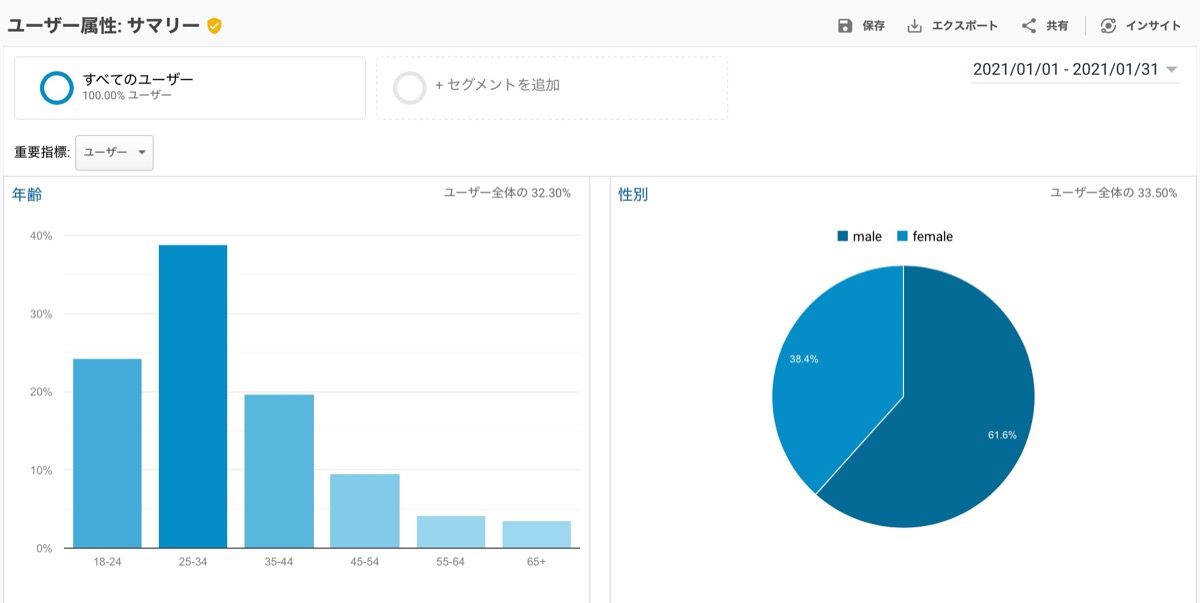This screenshot has height=603, width=1200.
Task: Click the ユーザー属性: サマリー page title
Action: click(x=104, y=26)
